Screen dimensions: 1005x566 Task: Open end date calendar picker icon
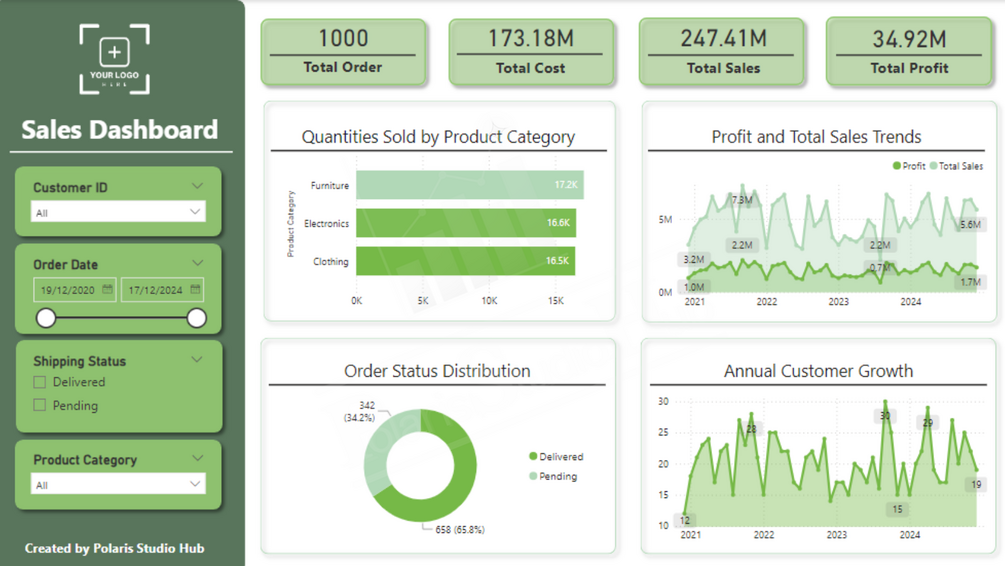(195, 289)
